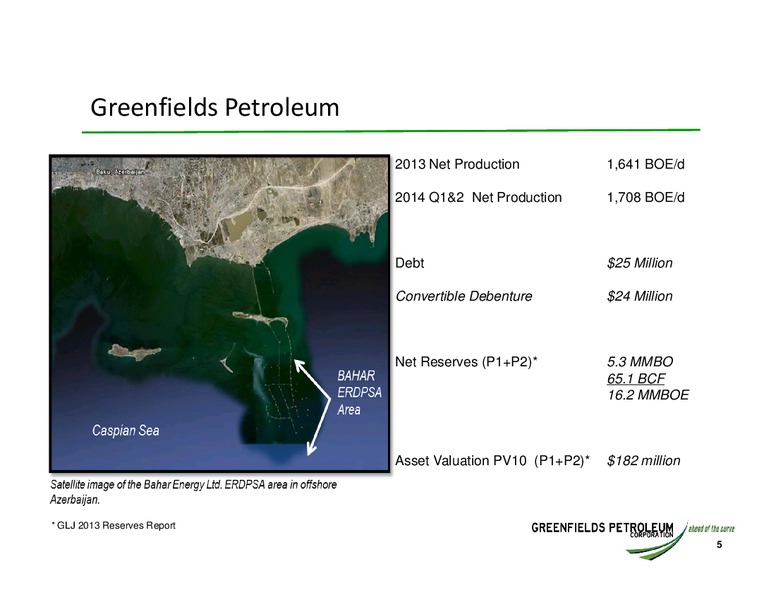Click 'Net Reserves (P1+P2)*' label

click(x=466, y=362)
